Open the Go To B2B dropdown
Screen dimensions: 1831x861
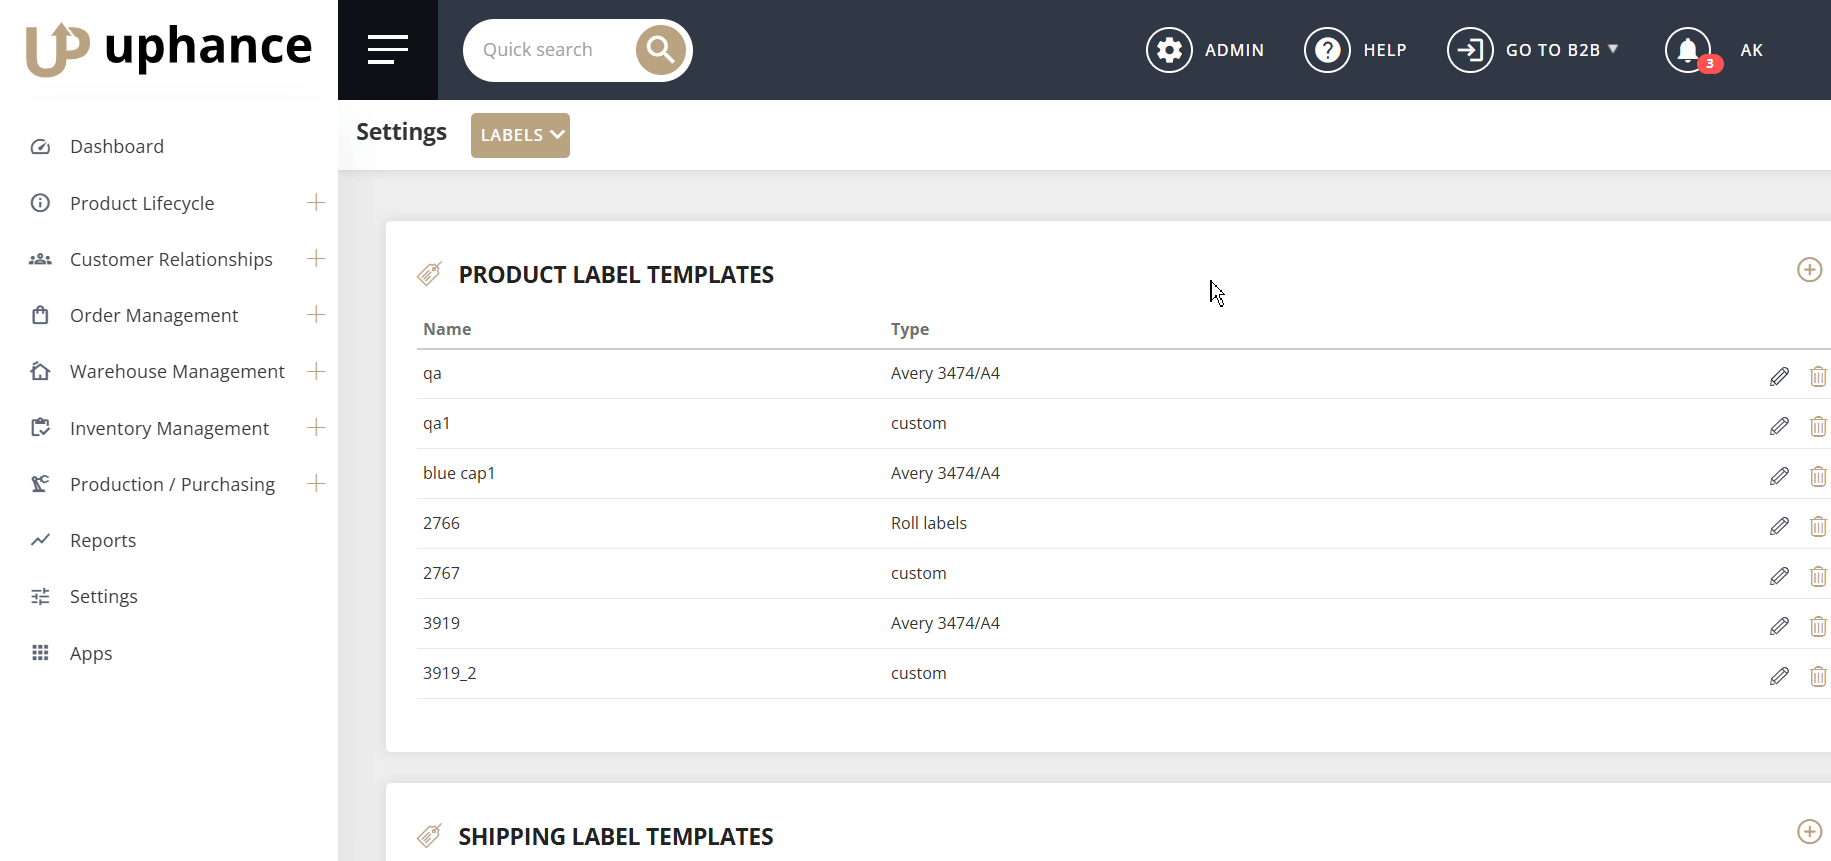(x=1560, y=50)
